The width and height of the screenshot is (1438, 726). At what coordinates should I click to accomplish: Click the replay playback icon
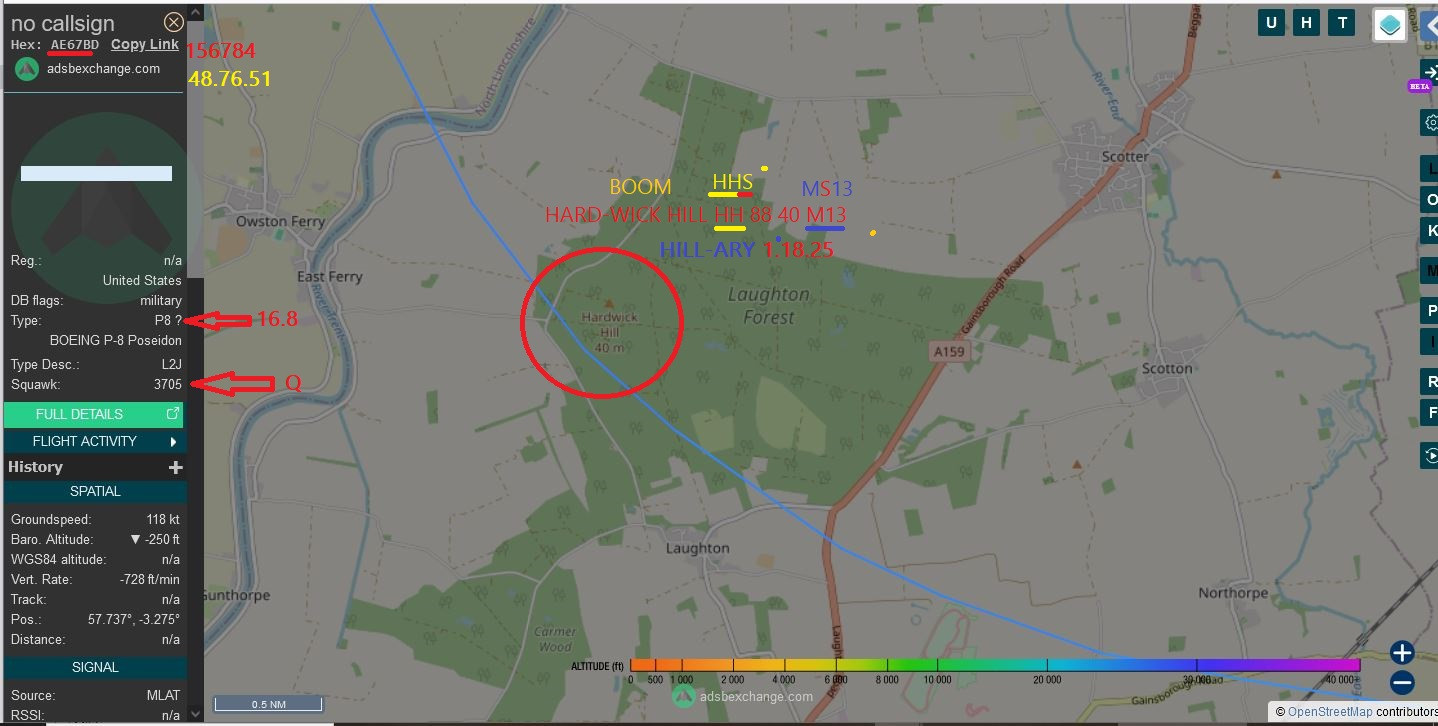click(1430, 456)
